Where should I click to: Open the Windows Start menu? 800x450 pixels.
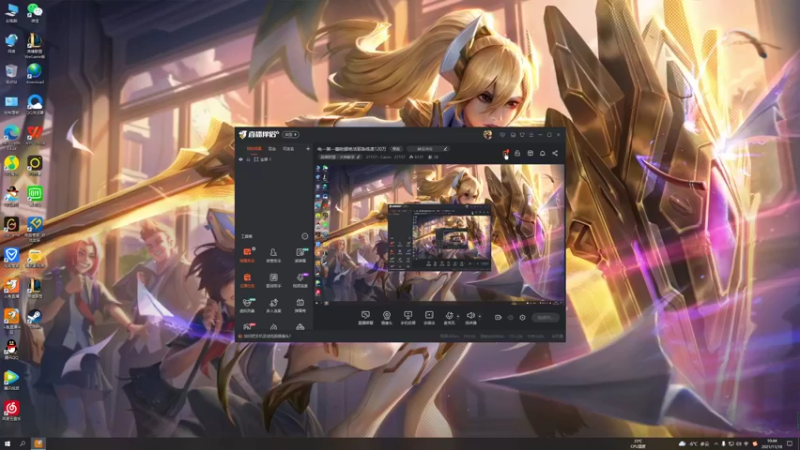7,443
